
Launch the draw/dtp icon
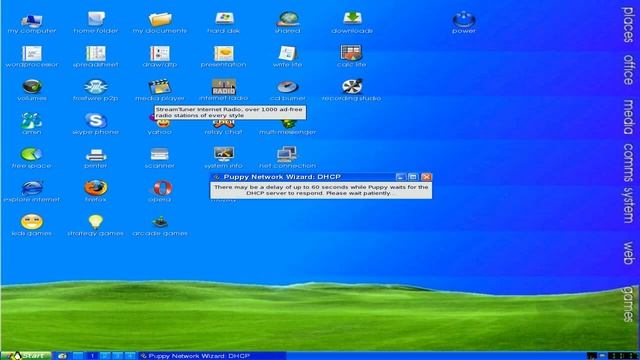coord(160,53)
